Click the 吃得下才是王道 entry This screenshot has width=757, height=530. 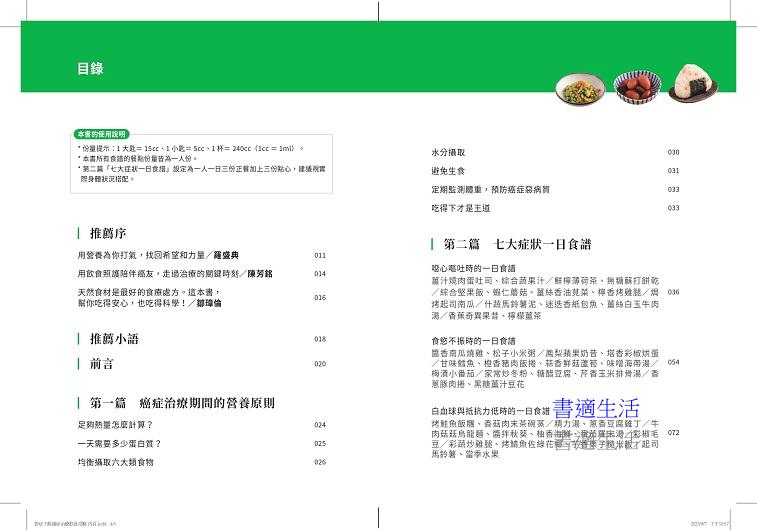tap(458, 208)
